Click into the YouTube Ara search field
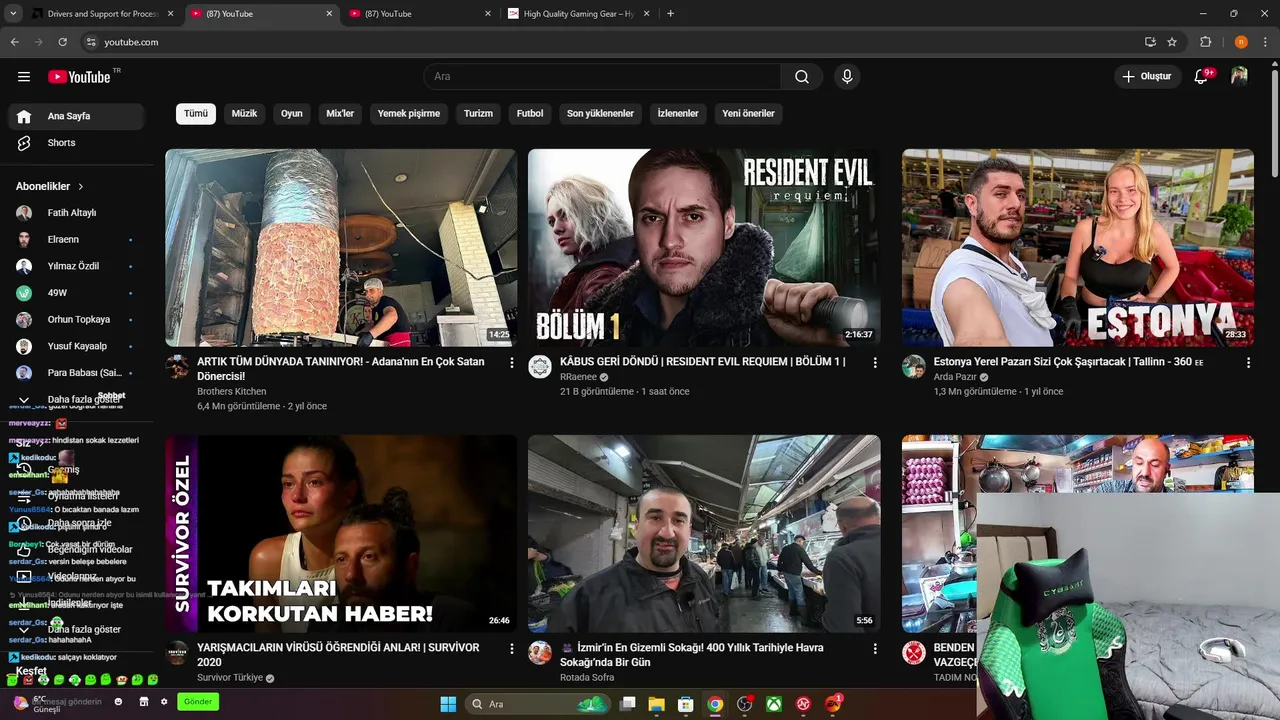 coord(602,77)
